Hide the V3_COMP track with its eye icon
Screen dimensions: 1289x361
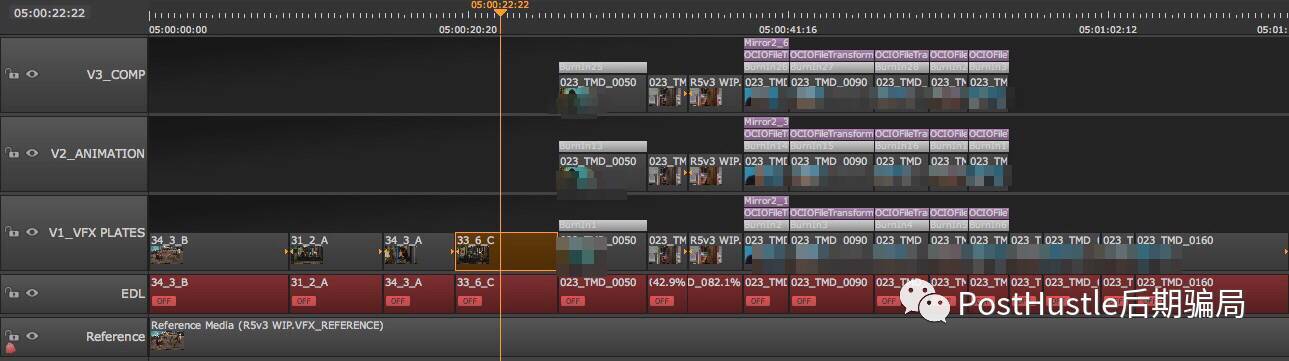point(32,74)
